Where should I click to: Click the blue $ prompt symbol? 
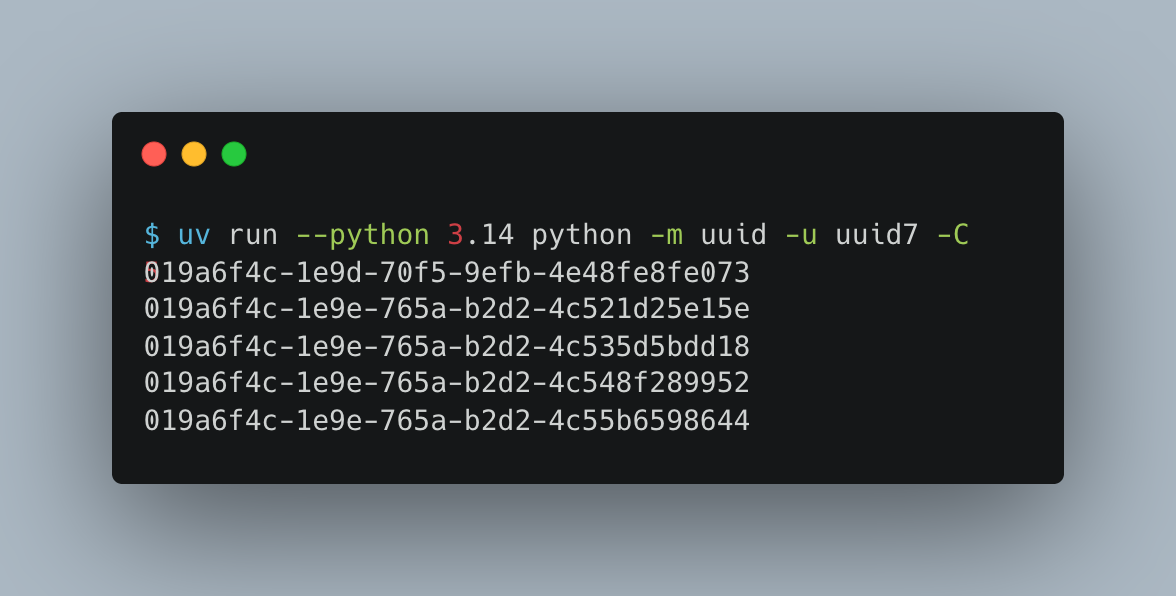click(152, 235)
